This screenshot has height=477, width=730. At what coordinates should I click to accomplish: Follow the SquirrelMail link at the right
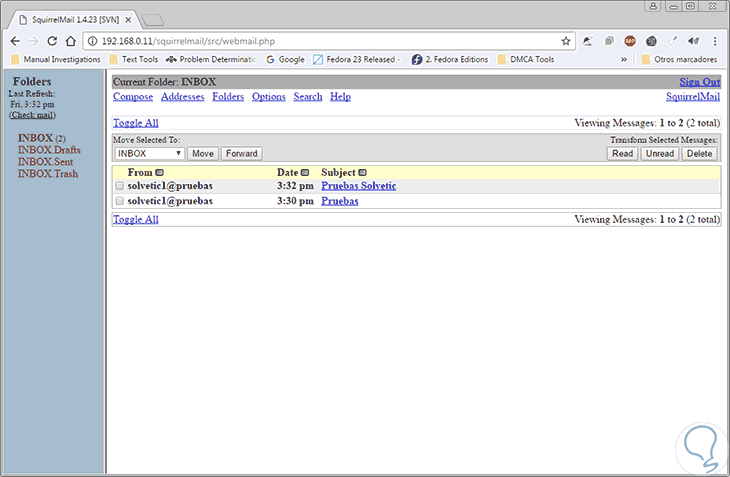tap(693, 97)
